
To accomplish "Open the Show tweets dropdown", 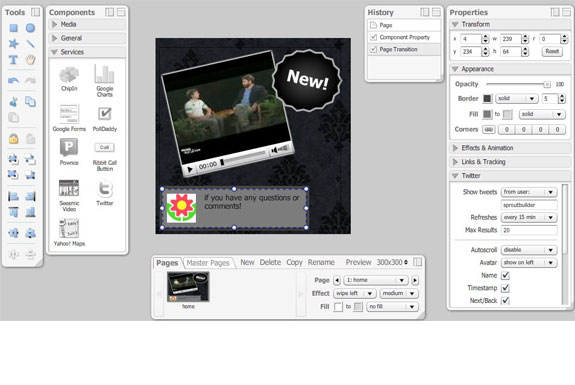I will pos(529,192).
